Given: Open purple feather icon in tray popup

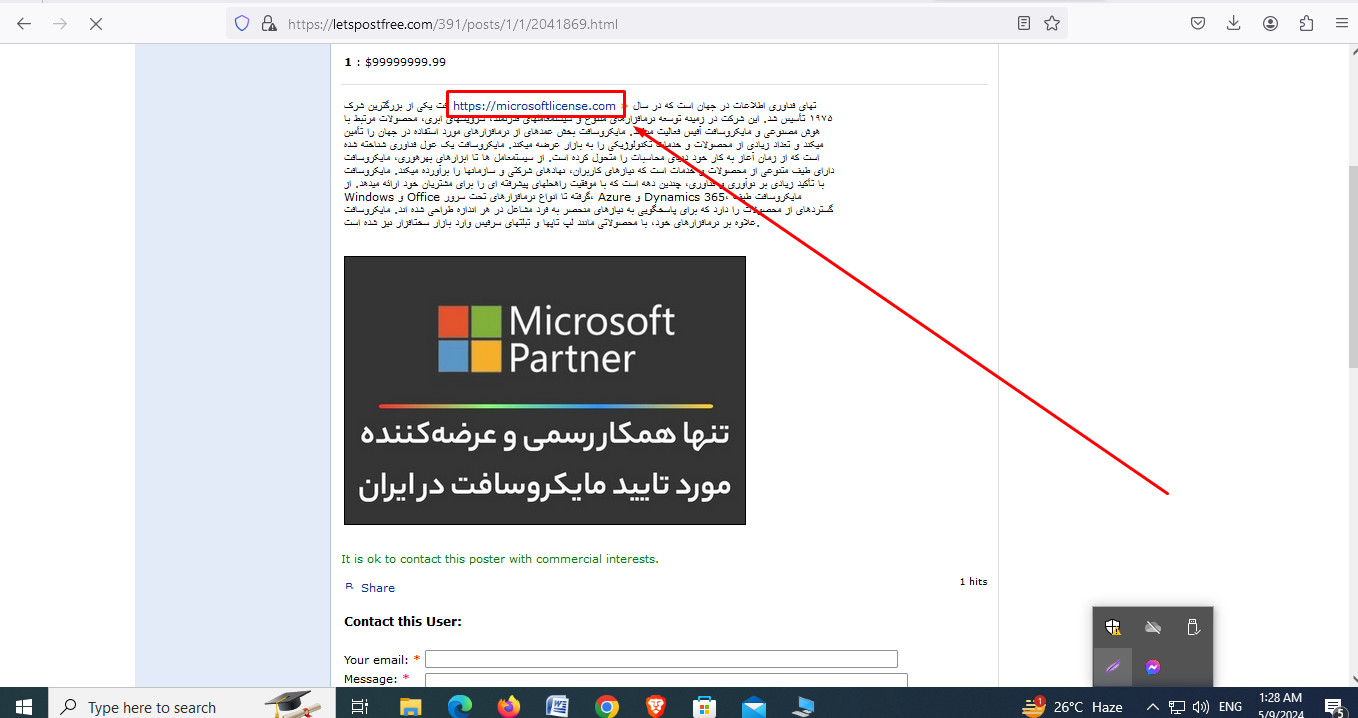Looking at the screenshot, I should point(1112,667).
